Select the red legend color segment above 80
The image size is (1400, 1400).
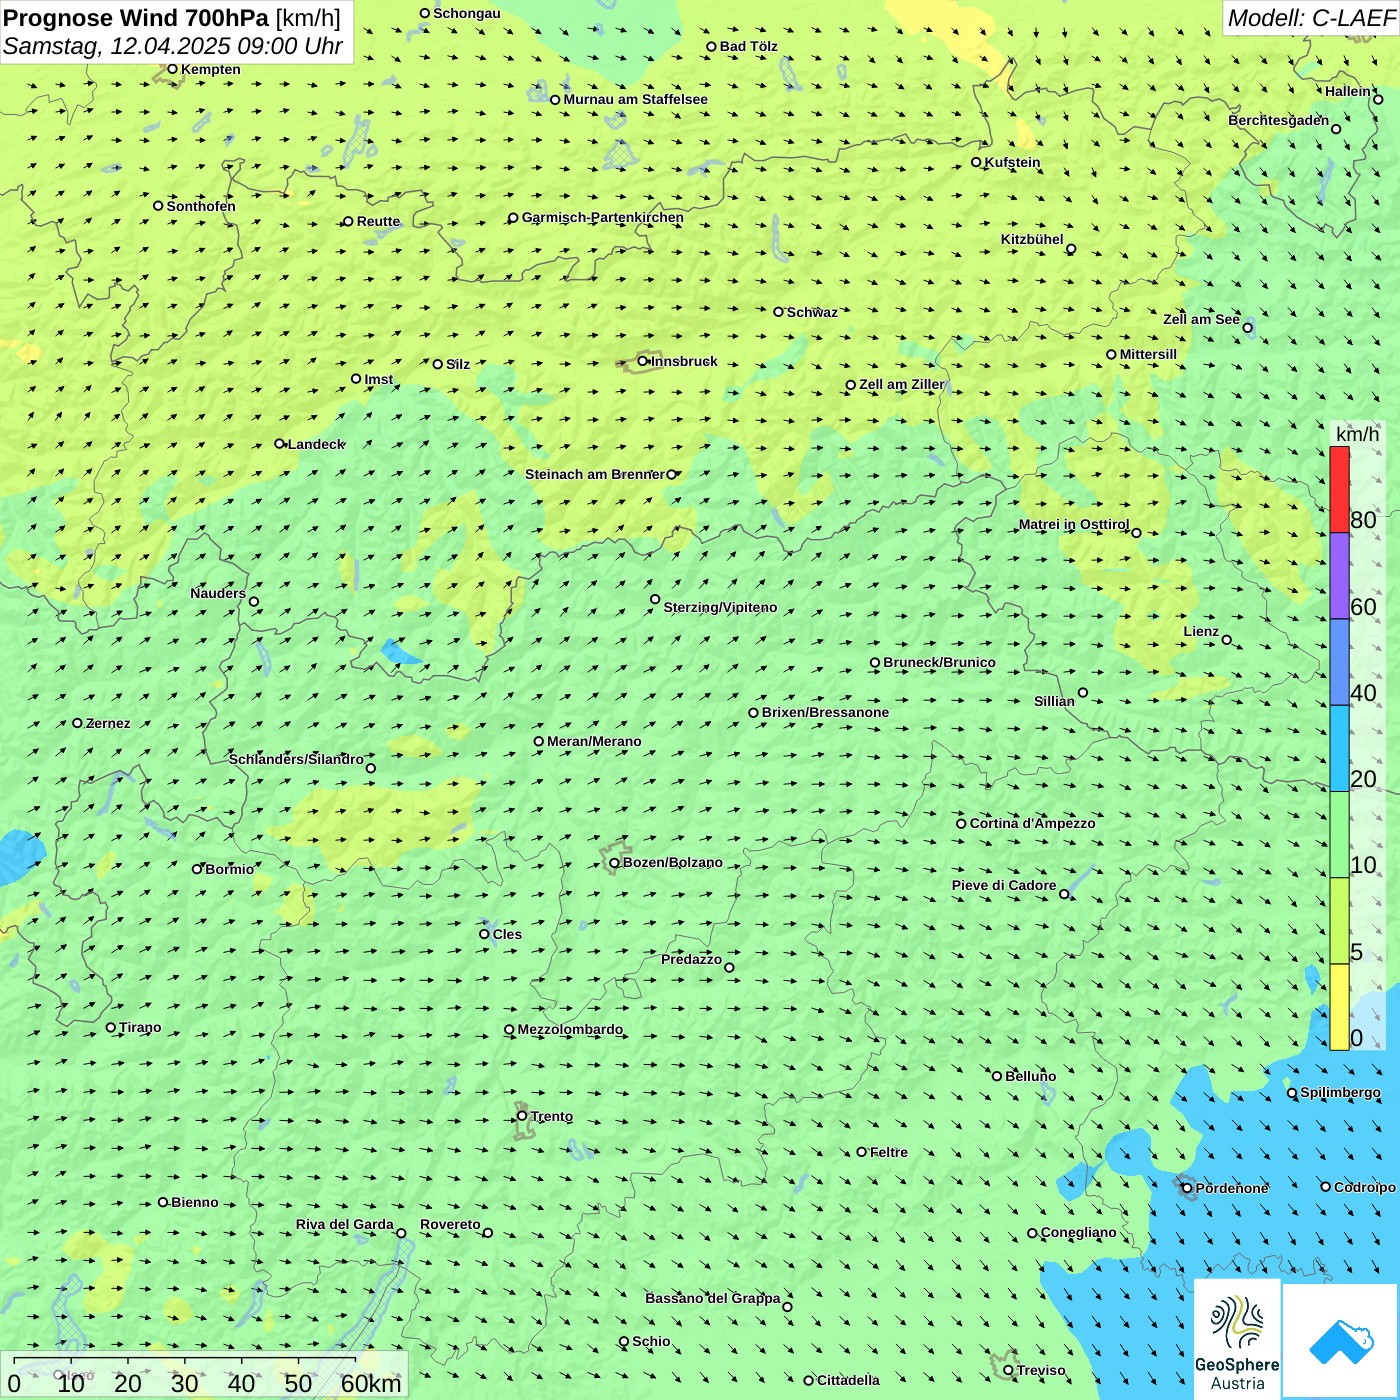[x=1339, y=489]
